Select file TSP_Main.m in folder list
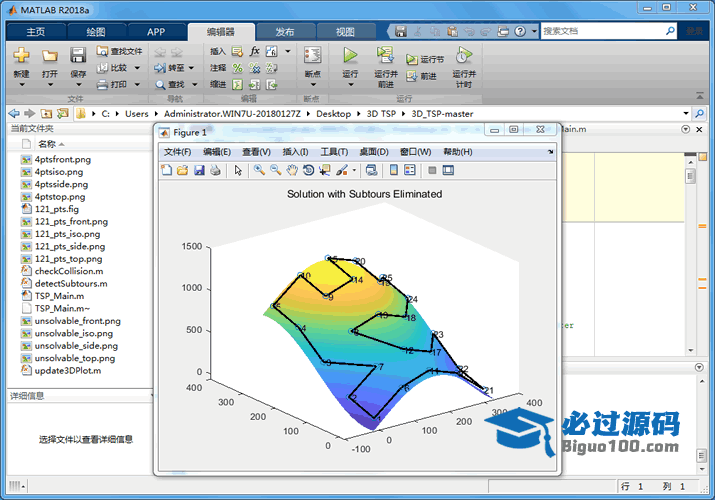This screenshot has height=500, width=715. [59, 296]
